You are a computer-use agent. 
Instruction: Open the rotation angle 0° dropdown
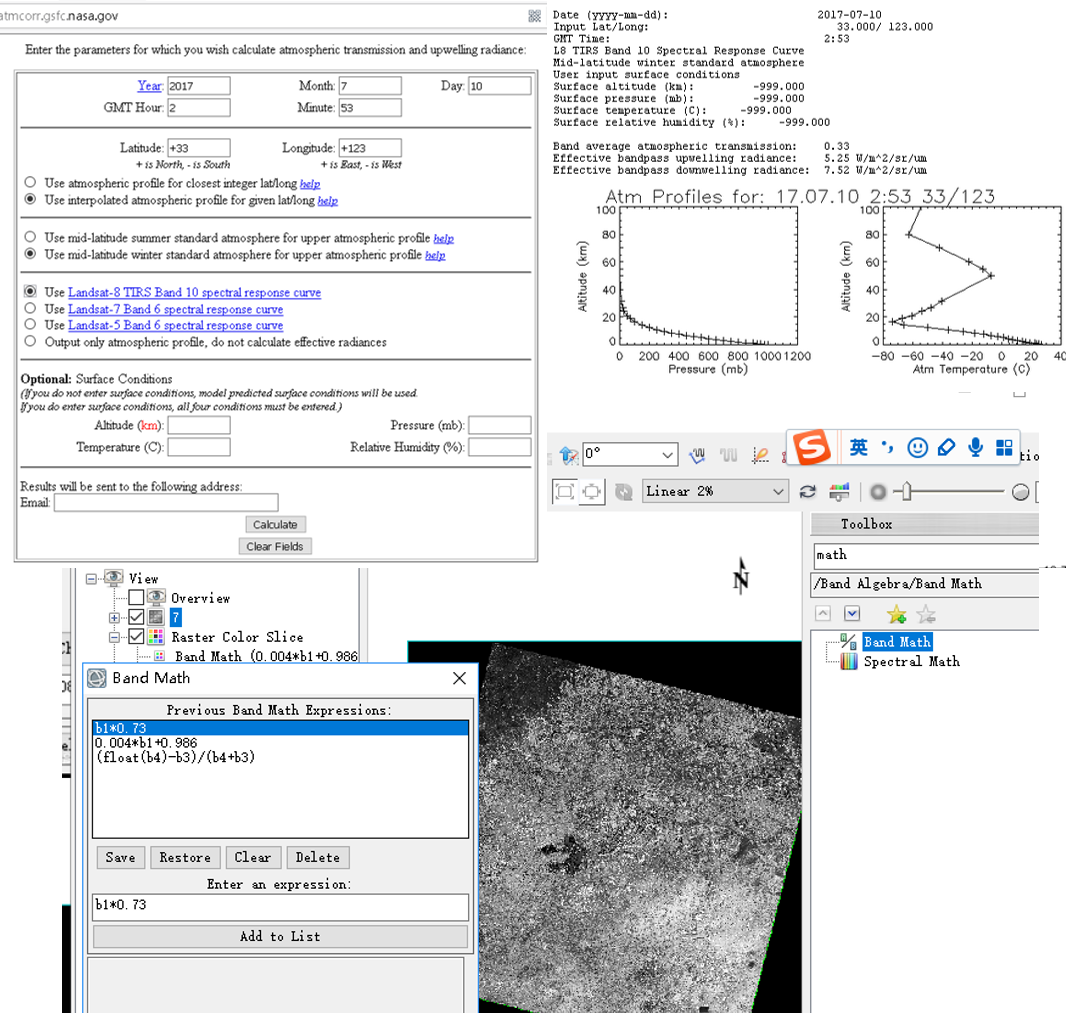(x=667, y=454)
